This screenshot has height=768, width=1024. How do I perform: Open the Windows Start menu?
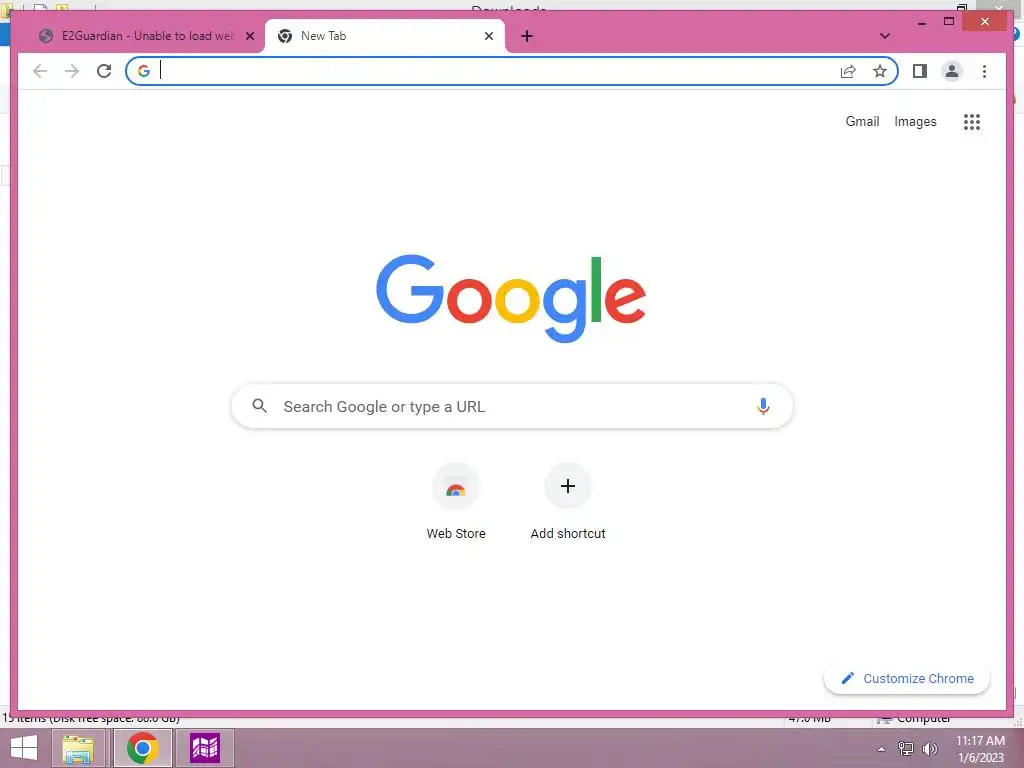[24, 748]
